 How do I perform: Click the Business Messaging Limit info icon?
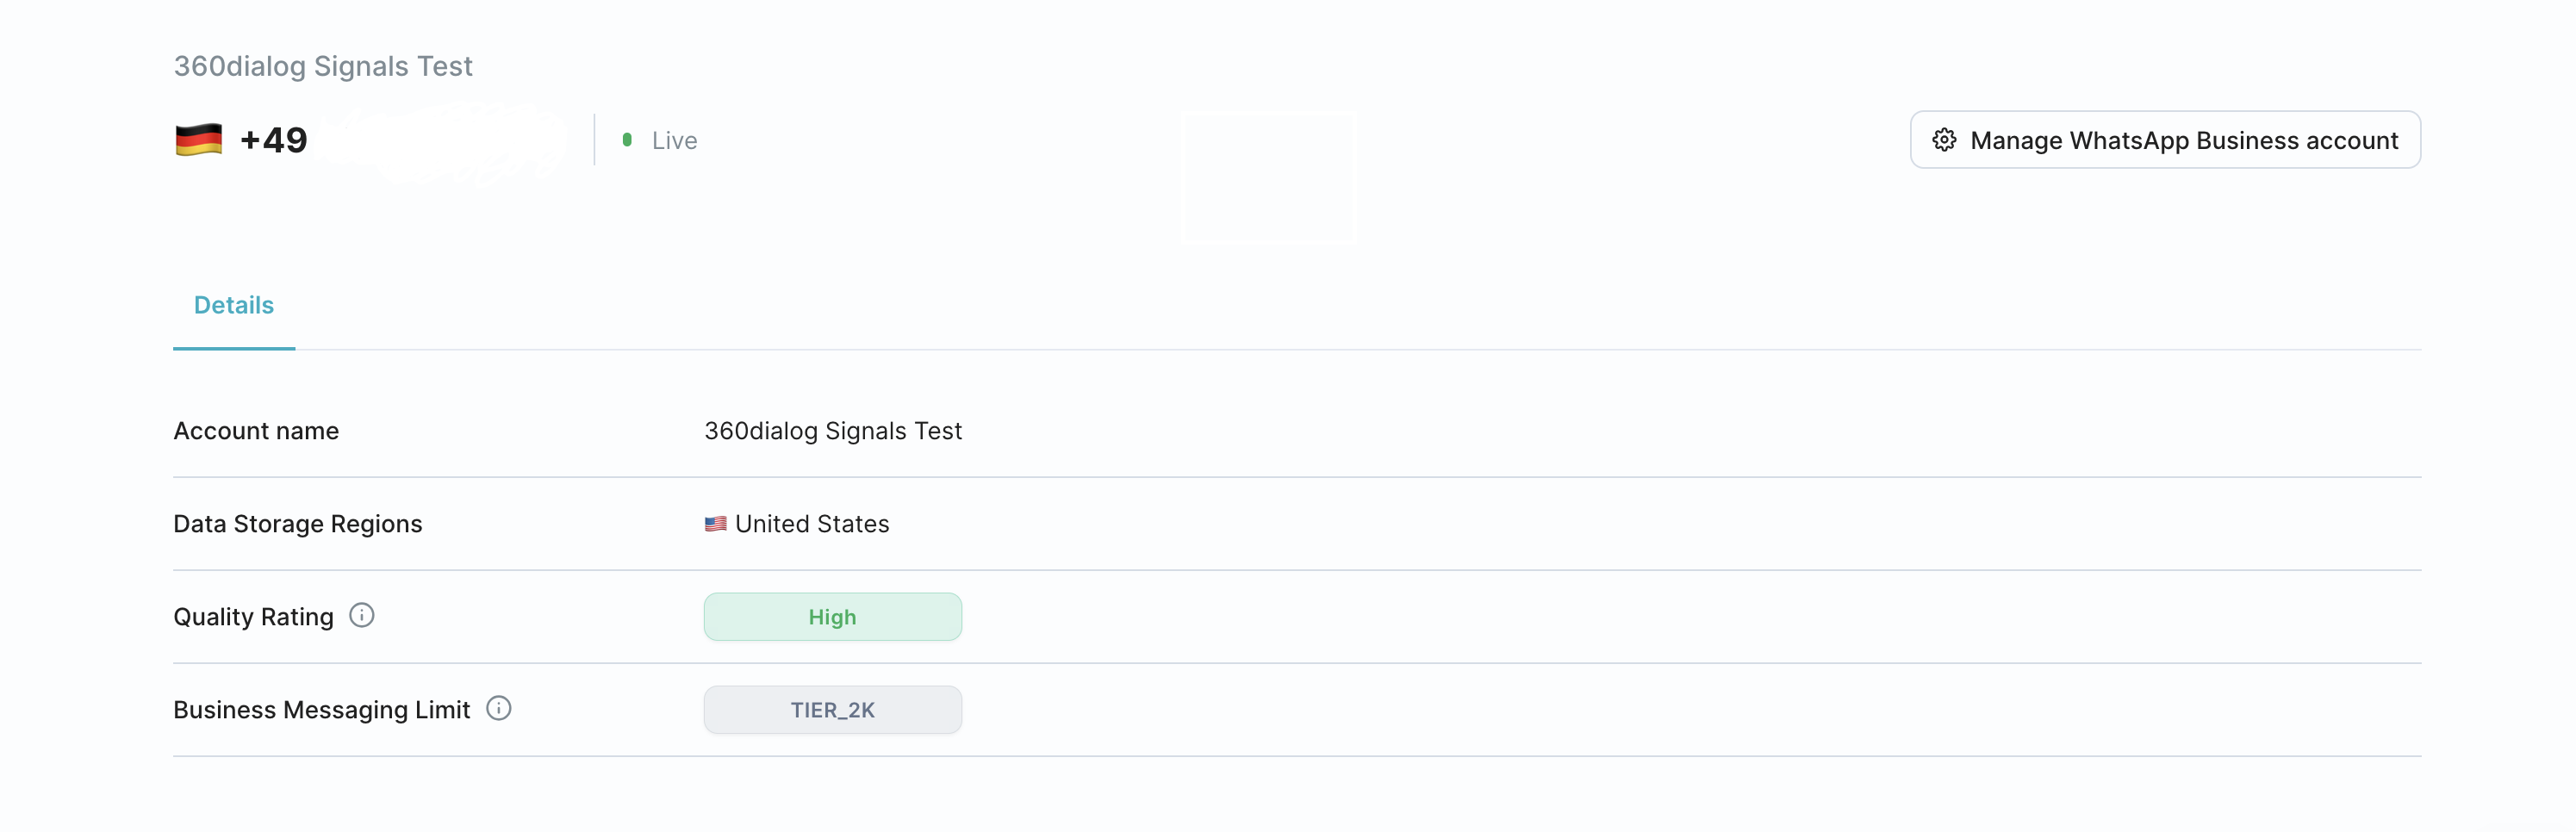(498, 709)
